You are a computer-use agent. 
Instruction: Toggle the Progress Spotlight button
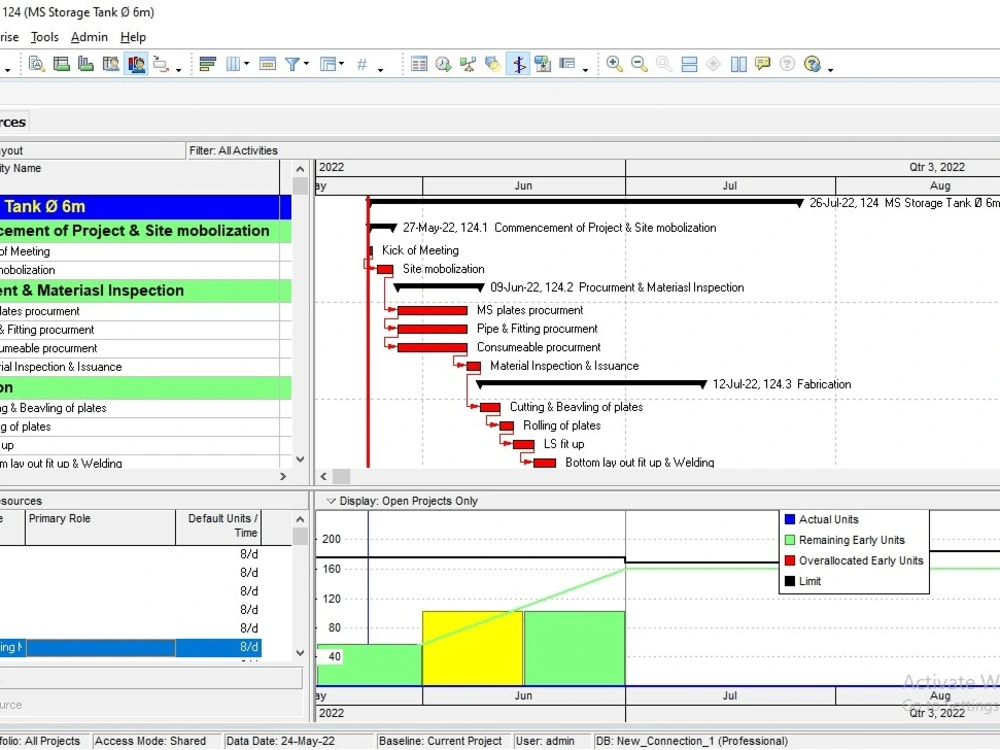518,64
